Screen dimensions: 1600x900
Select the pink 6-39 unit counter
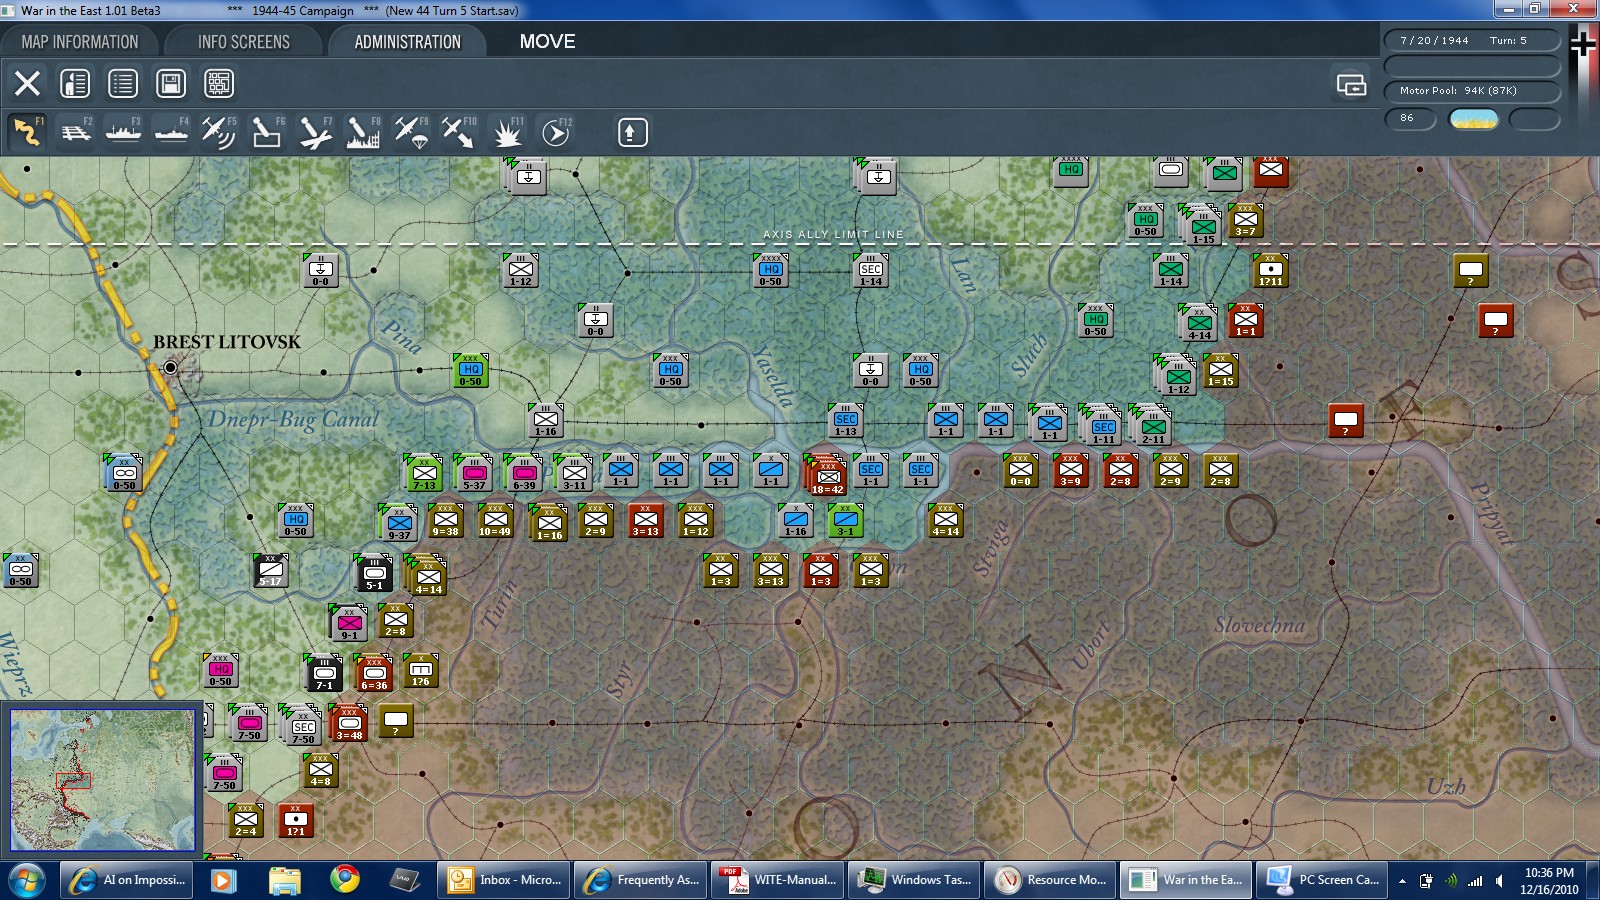(524, 472)
